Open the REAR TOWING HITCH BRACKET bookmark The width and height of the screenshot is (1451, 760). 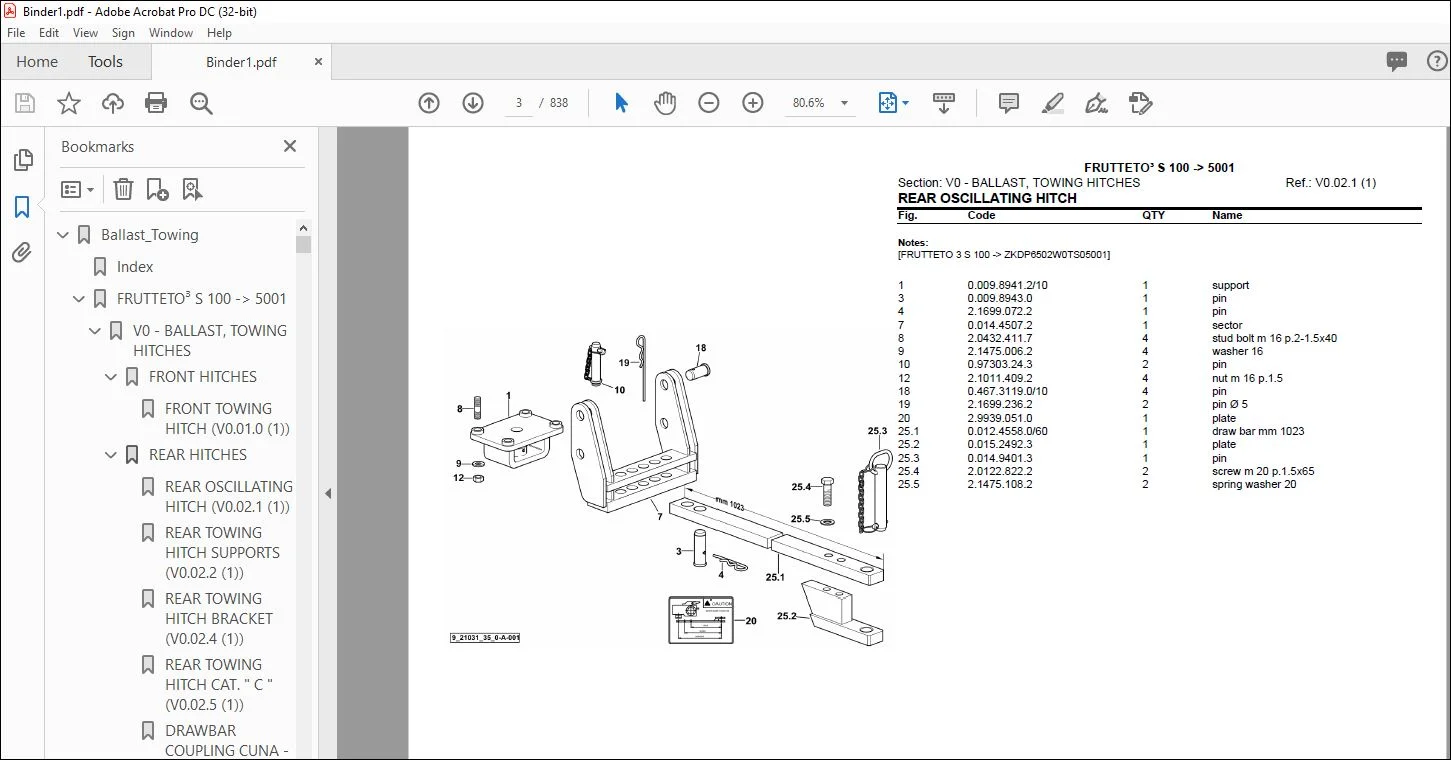pos(219,619)
